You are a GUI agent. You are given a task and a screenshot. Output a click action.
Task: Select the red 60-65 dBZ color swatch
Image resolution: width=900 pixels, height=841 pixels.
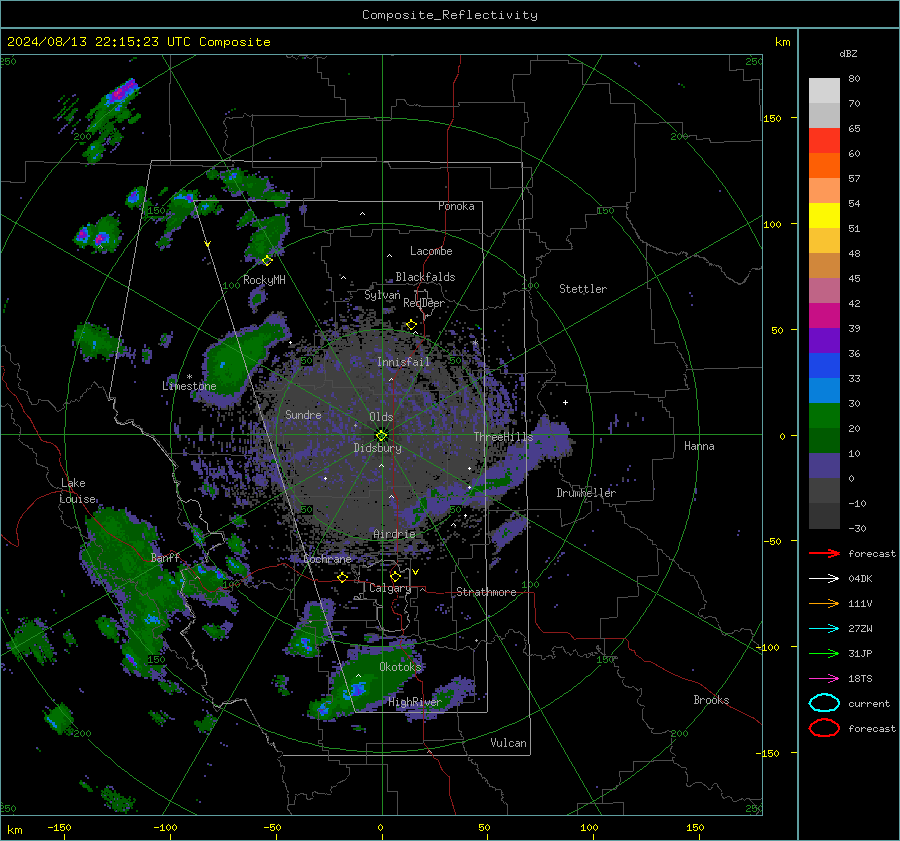tap(824, 141)
